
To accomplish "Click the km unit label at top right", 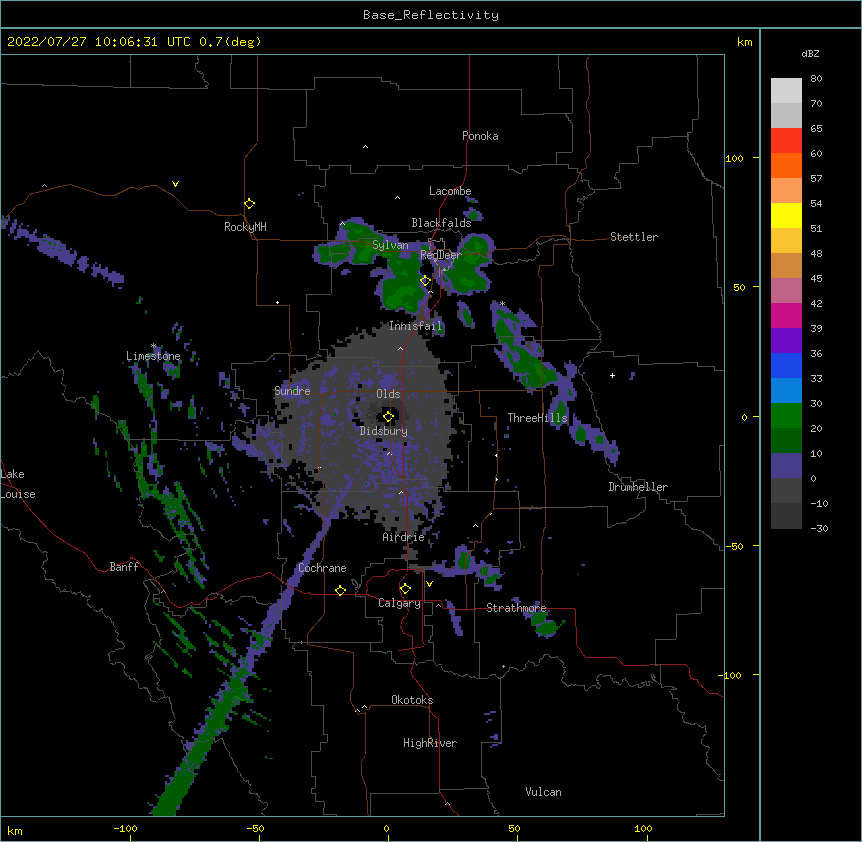I will point(745,42).
